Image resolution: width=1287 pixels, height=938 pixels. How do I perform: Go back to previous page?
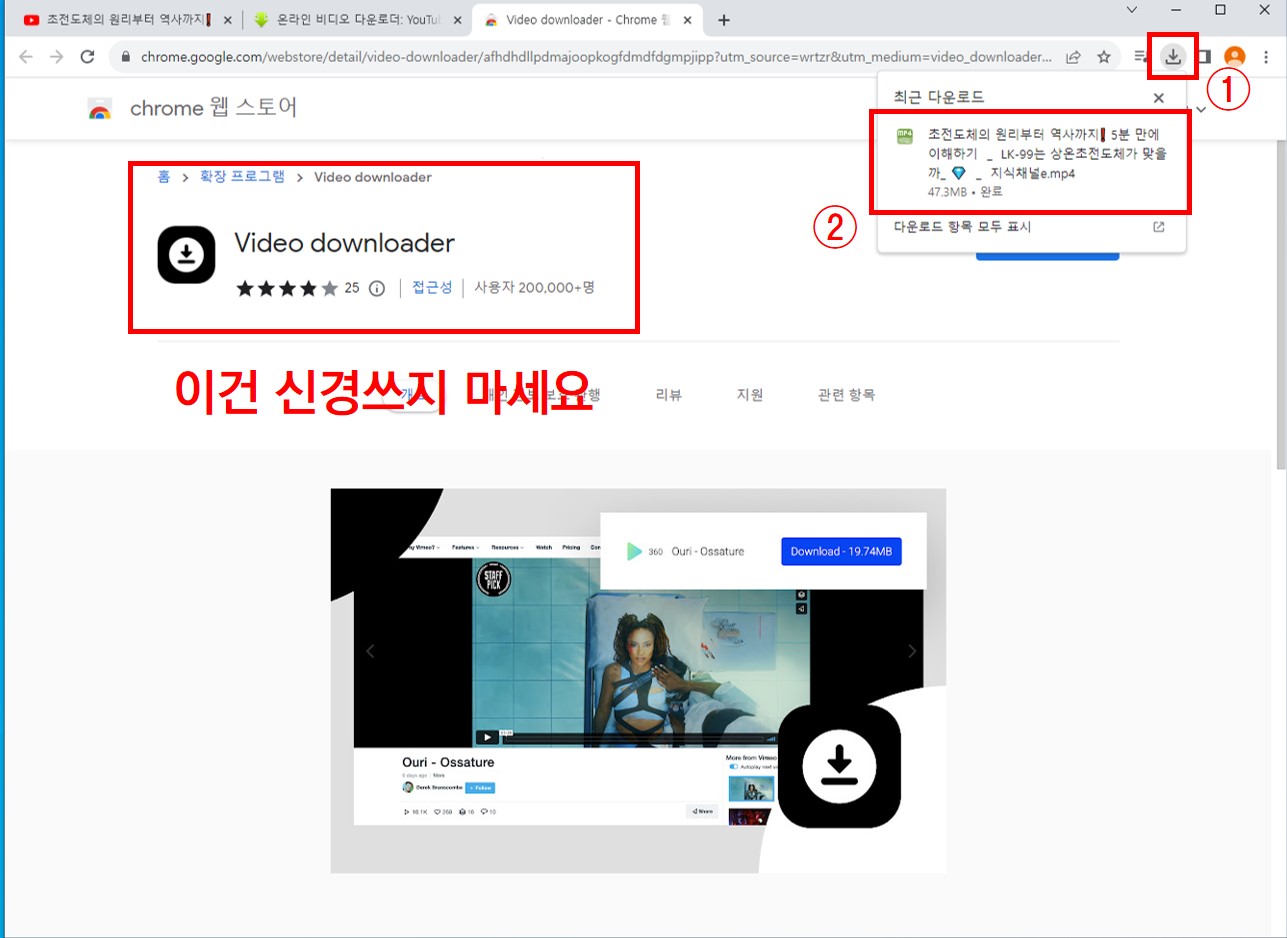26,57
